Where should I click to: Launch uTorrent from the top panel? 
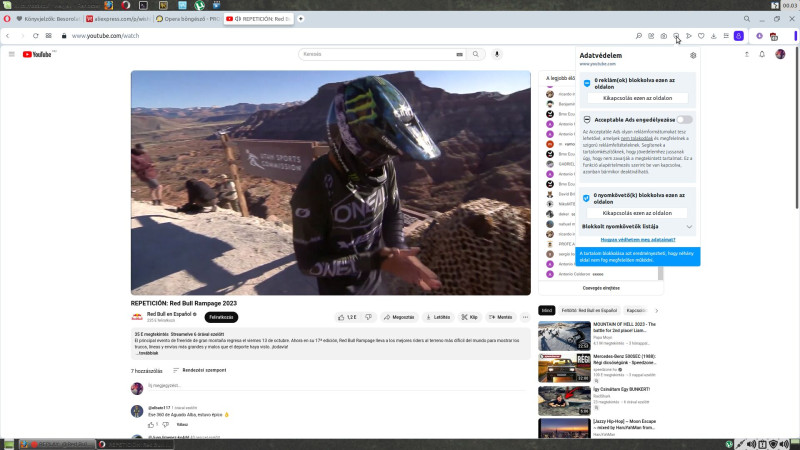pos(199,5)
